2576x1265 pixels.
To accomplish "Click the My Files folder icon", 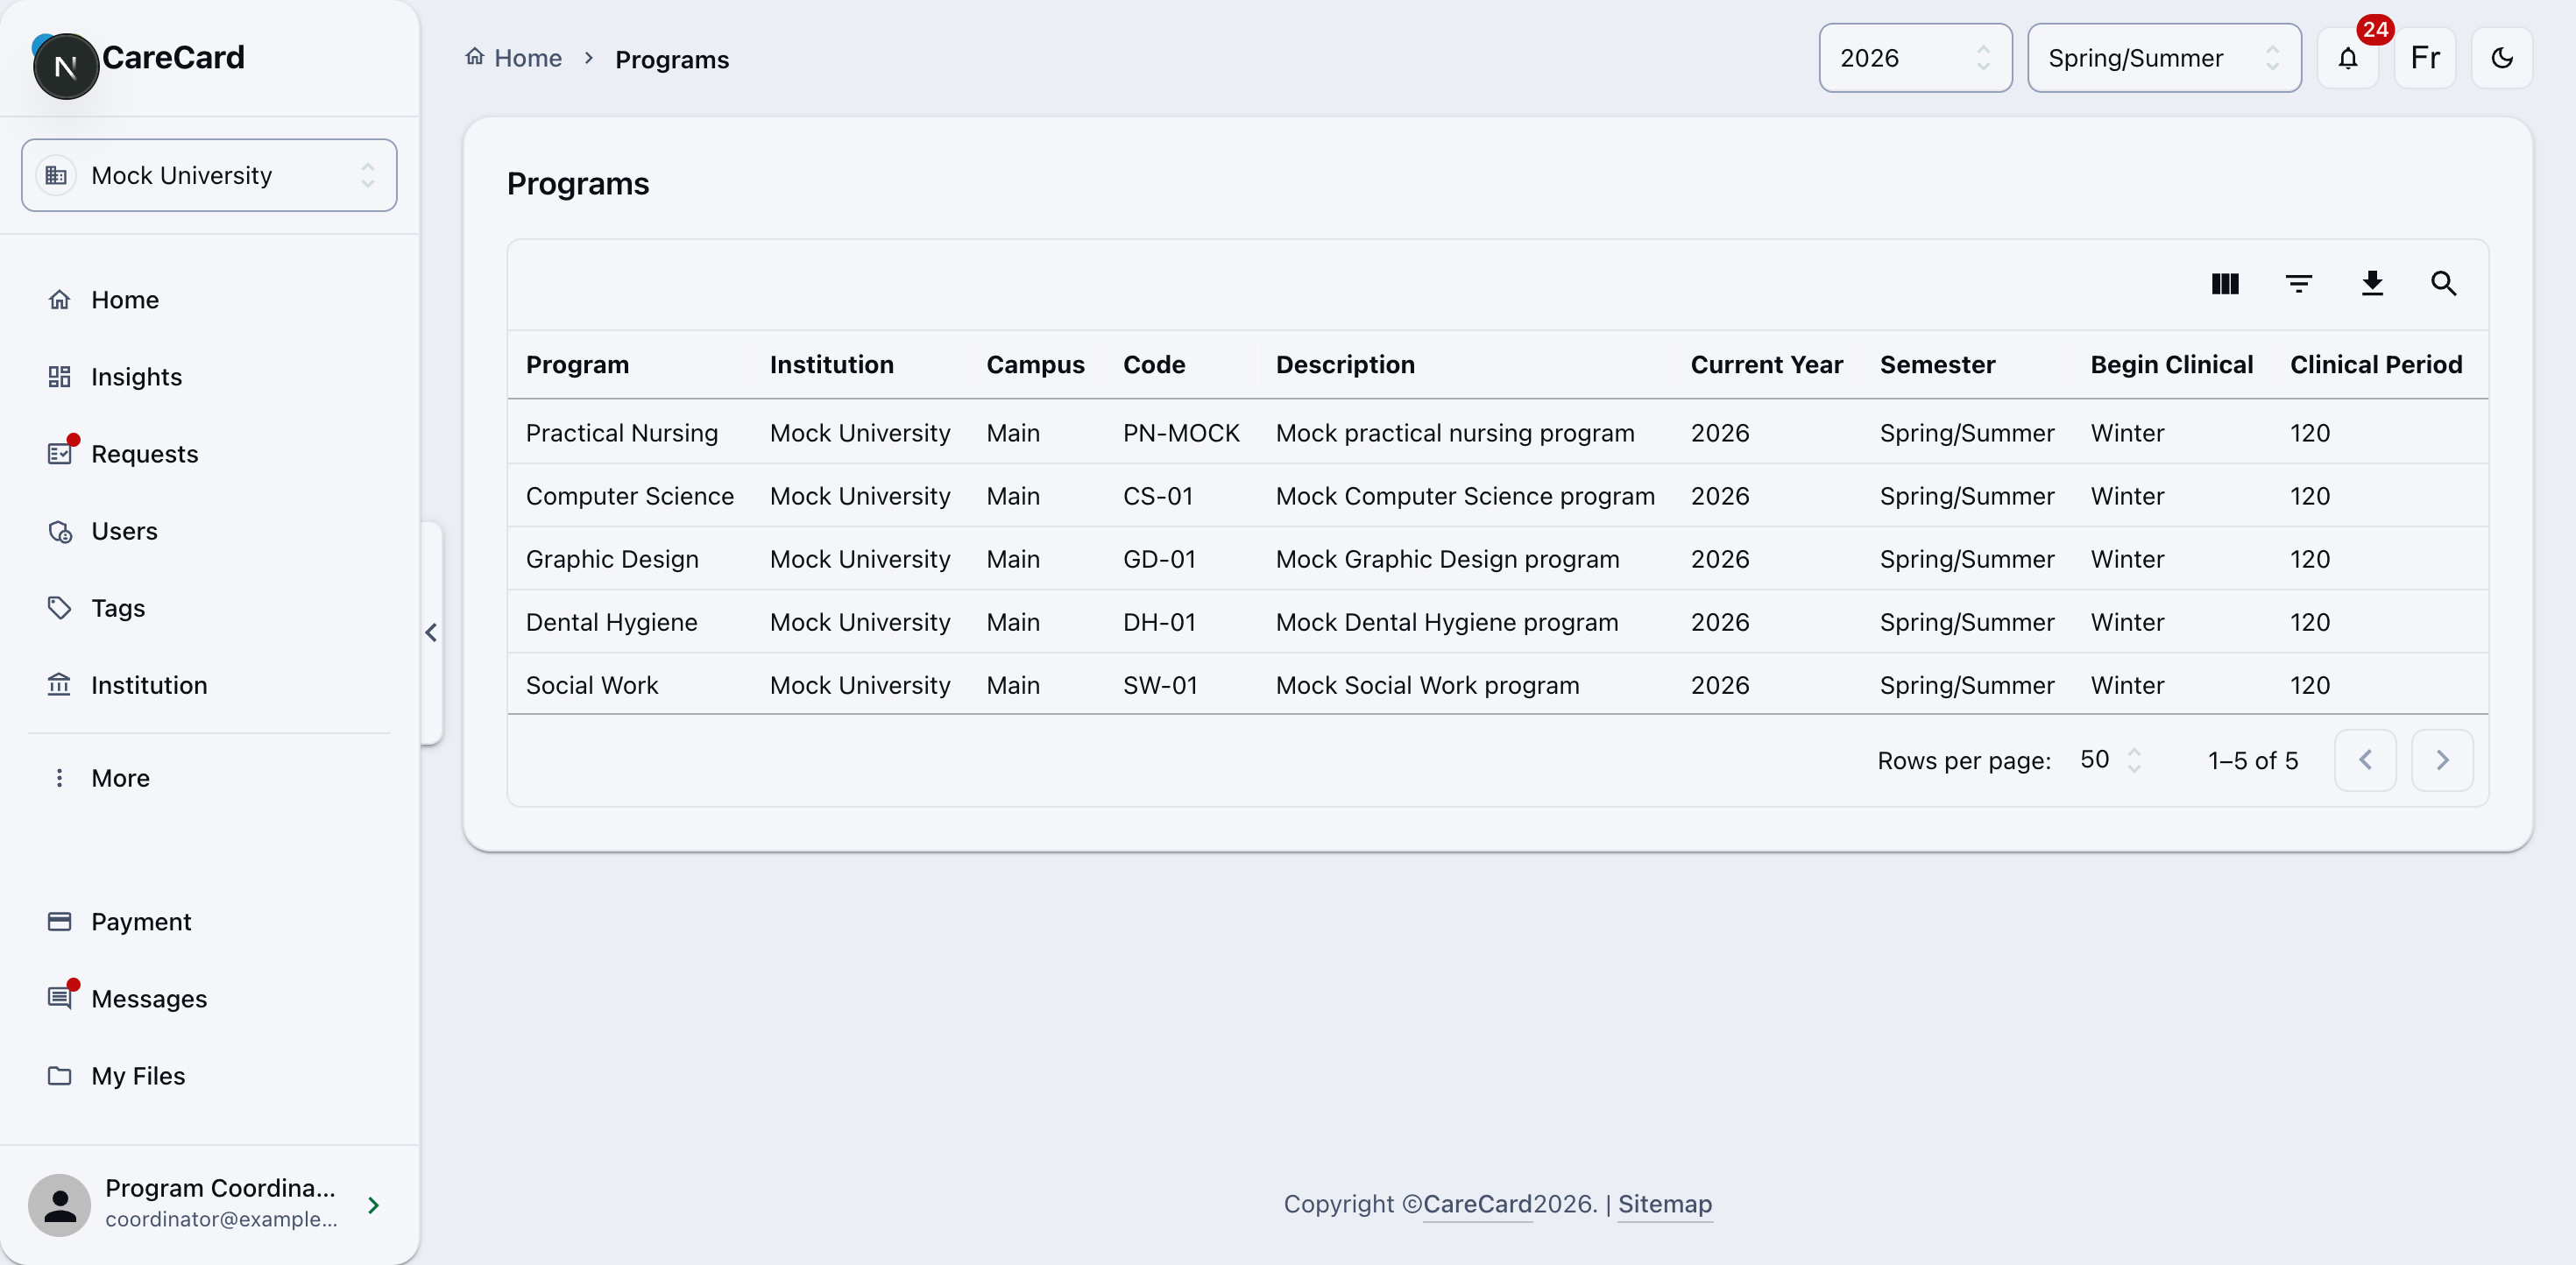I will [59, 1076].
